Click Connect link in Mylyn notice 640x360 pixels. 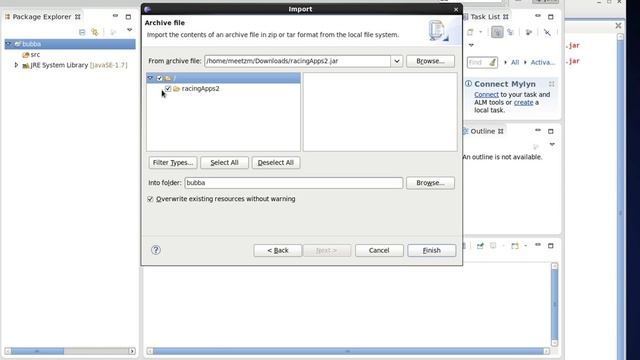coord(486,94)
